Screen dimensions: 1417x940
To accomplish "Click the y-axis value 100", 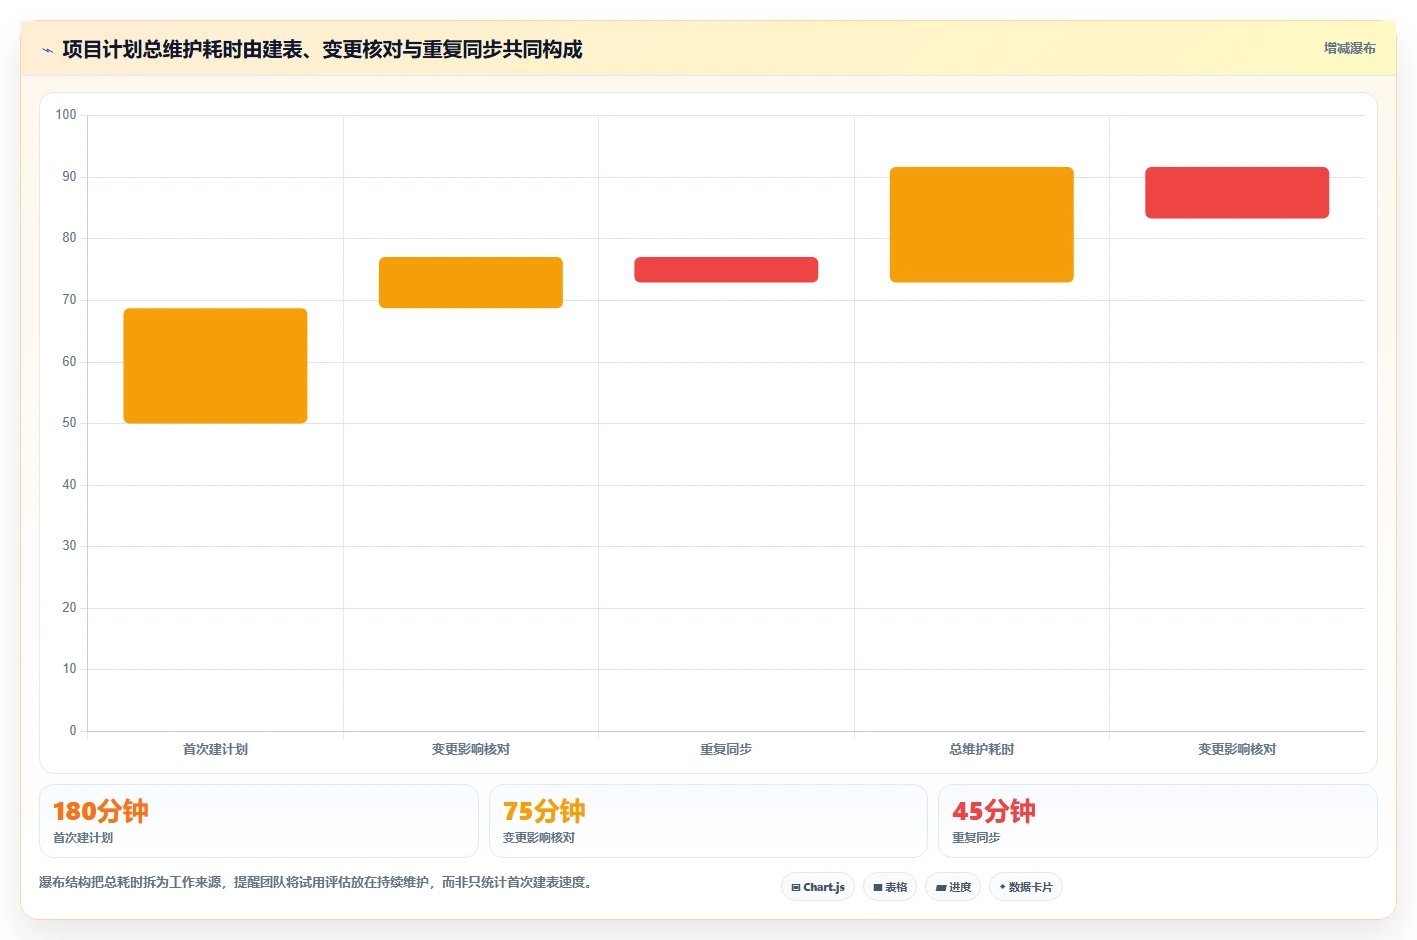I will 66,115.
